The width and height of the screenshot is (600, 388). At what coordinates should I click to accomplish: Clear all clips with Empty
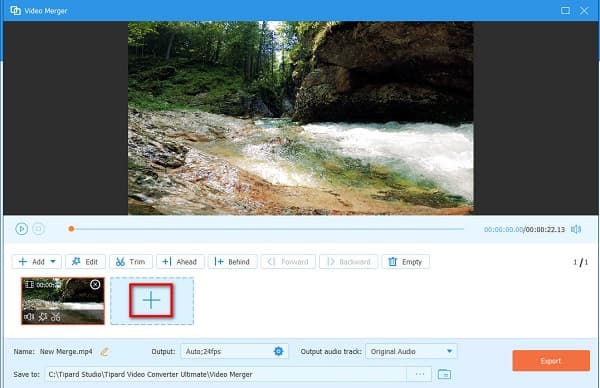click(x=405, y=262)
